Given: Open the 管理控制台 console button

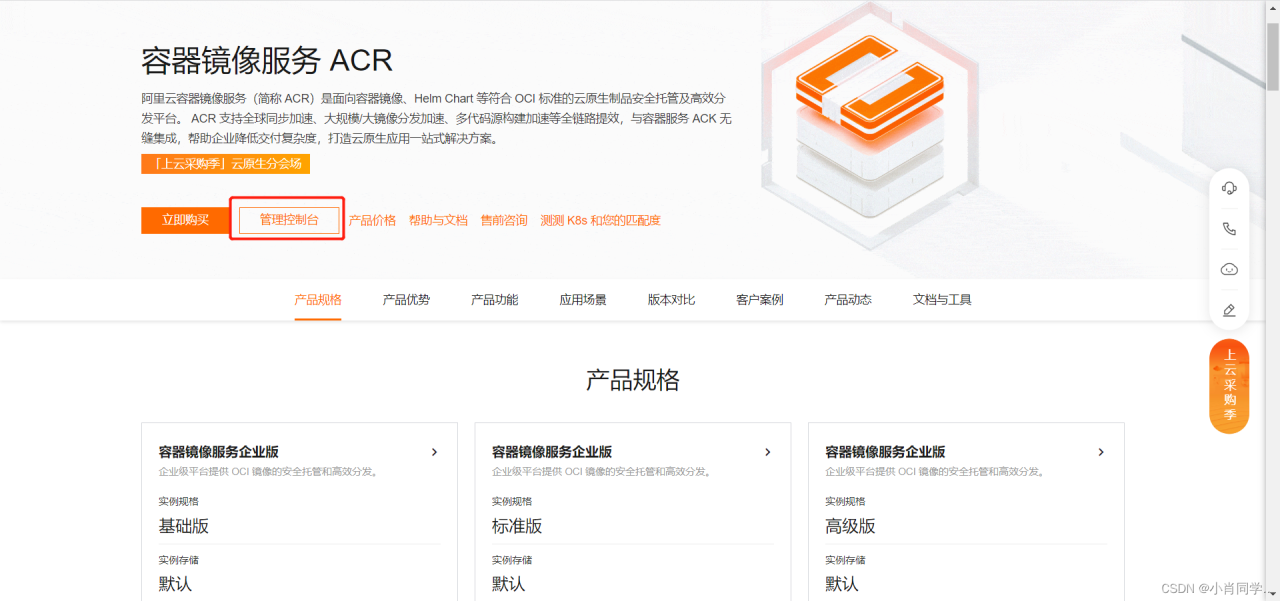Looking at the screenshot, I should pos(287,219).
